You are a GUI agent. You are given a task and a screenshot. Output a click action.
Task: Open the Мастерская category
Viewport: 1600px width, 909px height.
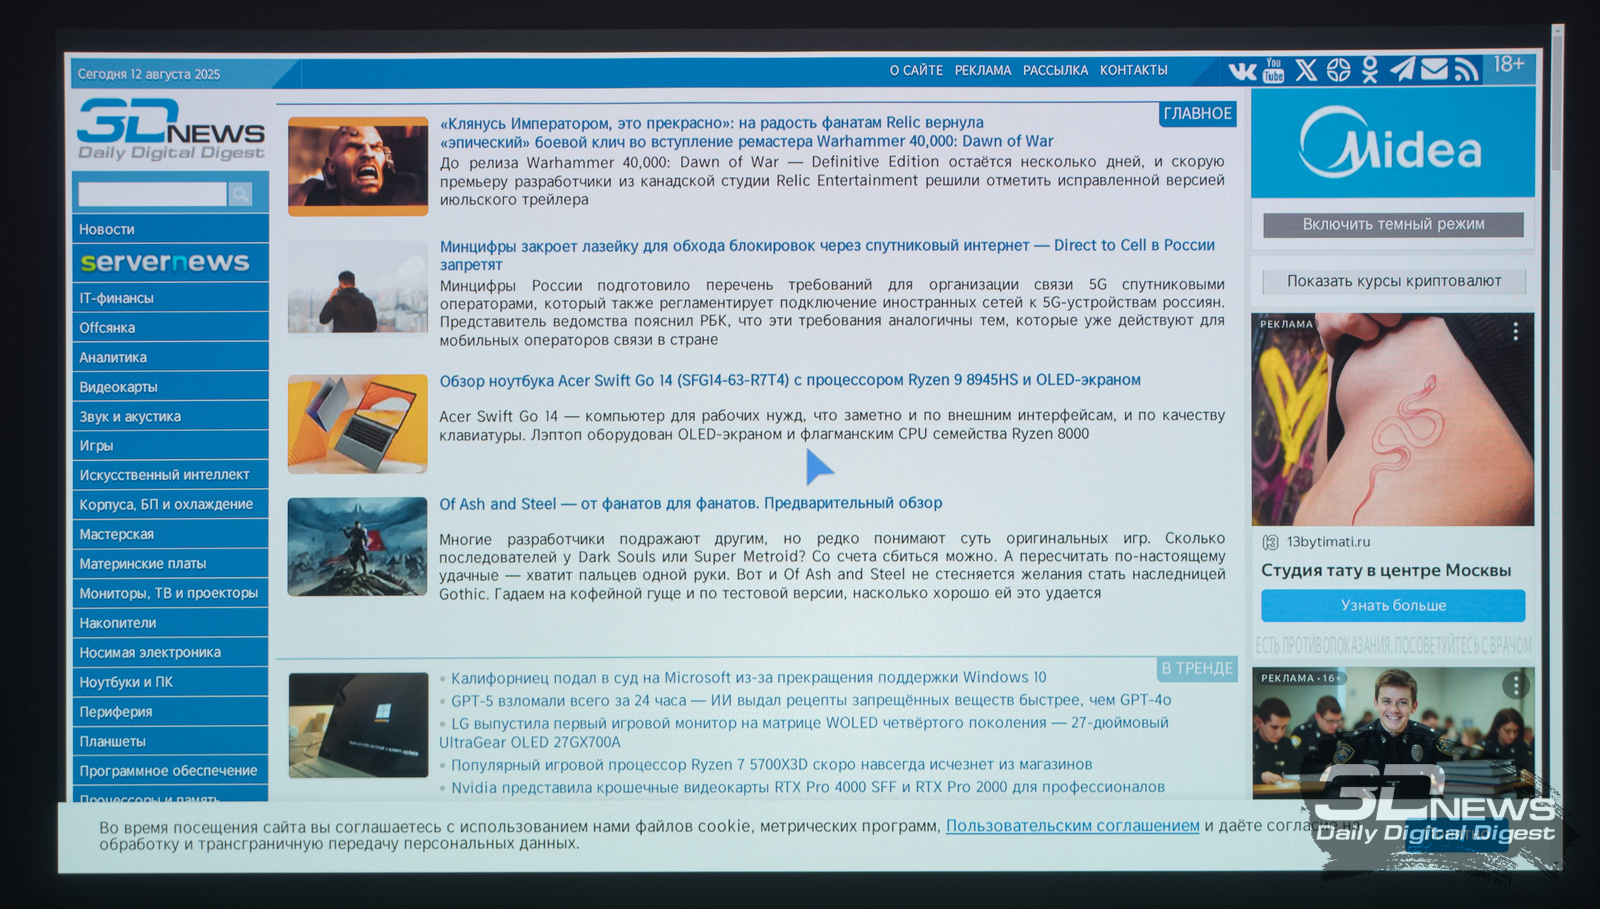[170, 534]
